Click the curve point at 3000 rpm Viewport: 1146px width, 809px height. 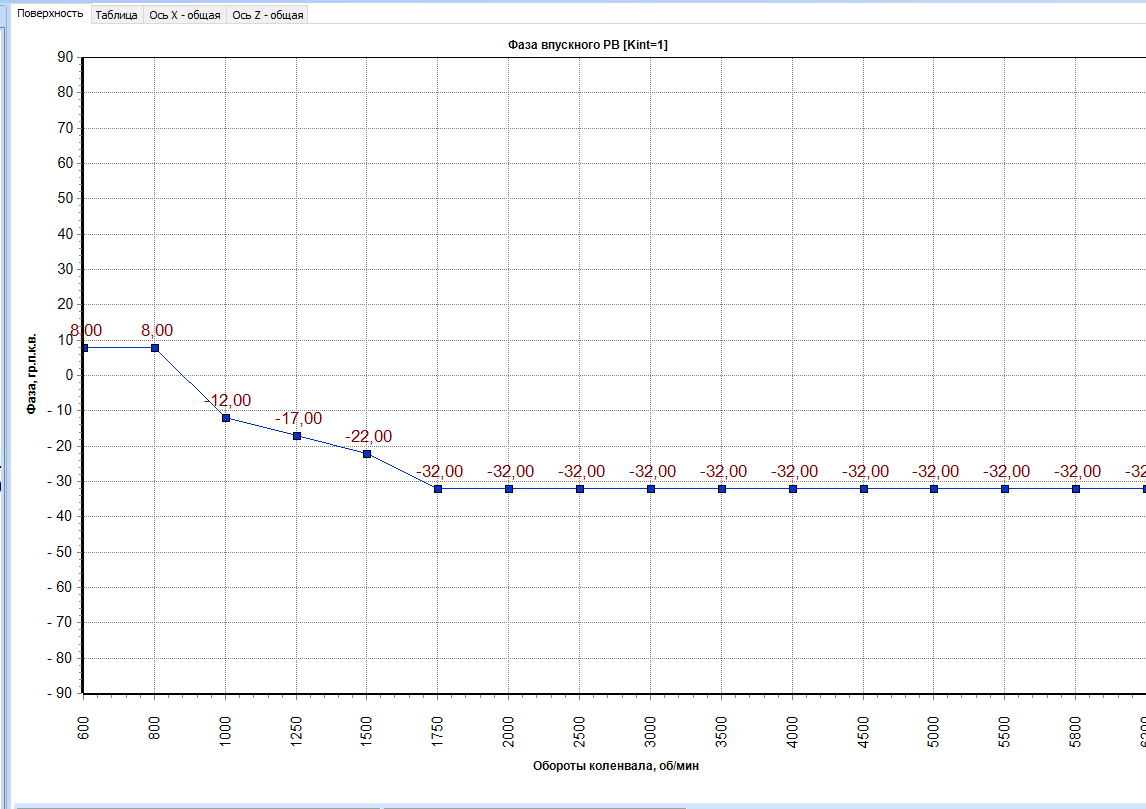tap(651, 489)
